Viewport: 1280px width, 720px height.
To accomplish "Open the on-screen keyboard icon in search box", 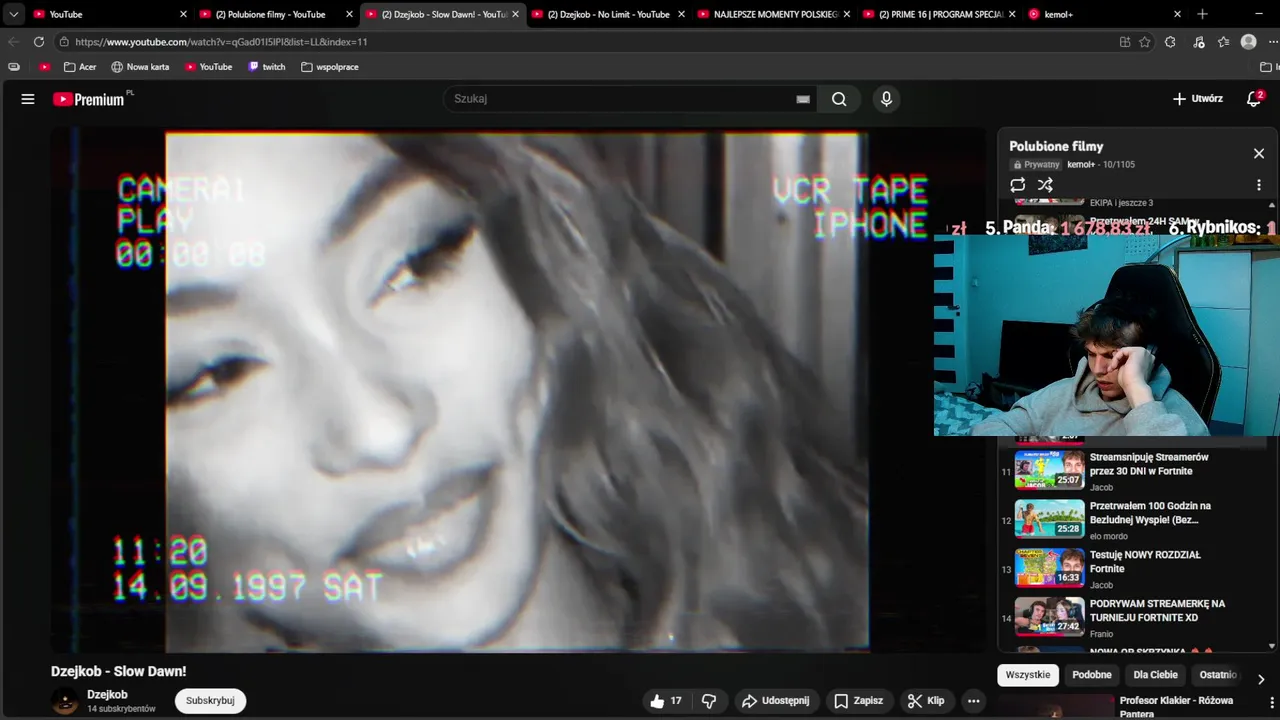I will tap(802, 99).
